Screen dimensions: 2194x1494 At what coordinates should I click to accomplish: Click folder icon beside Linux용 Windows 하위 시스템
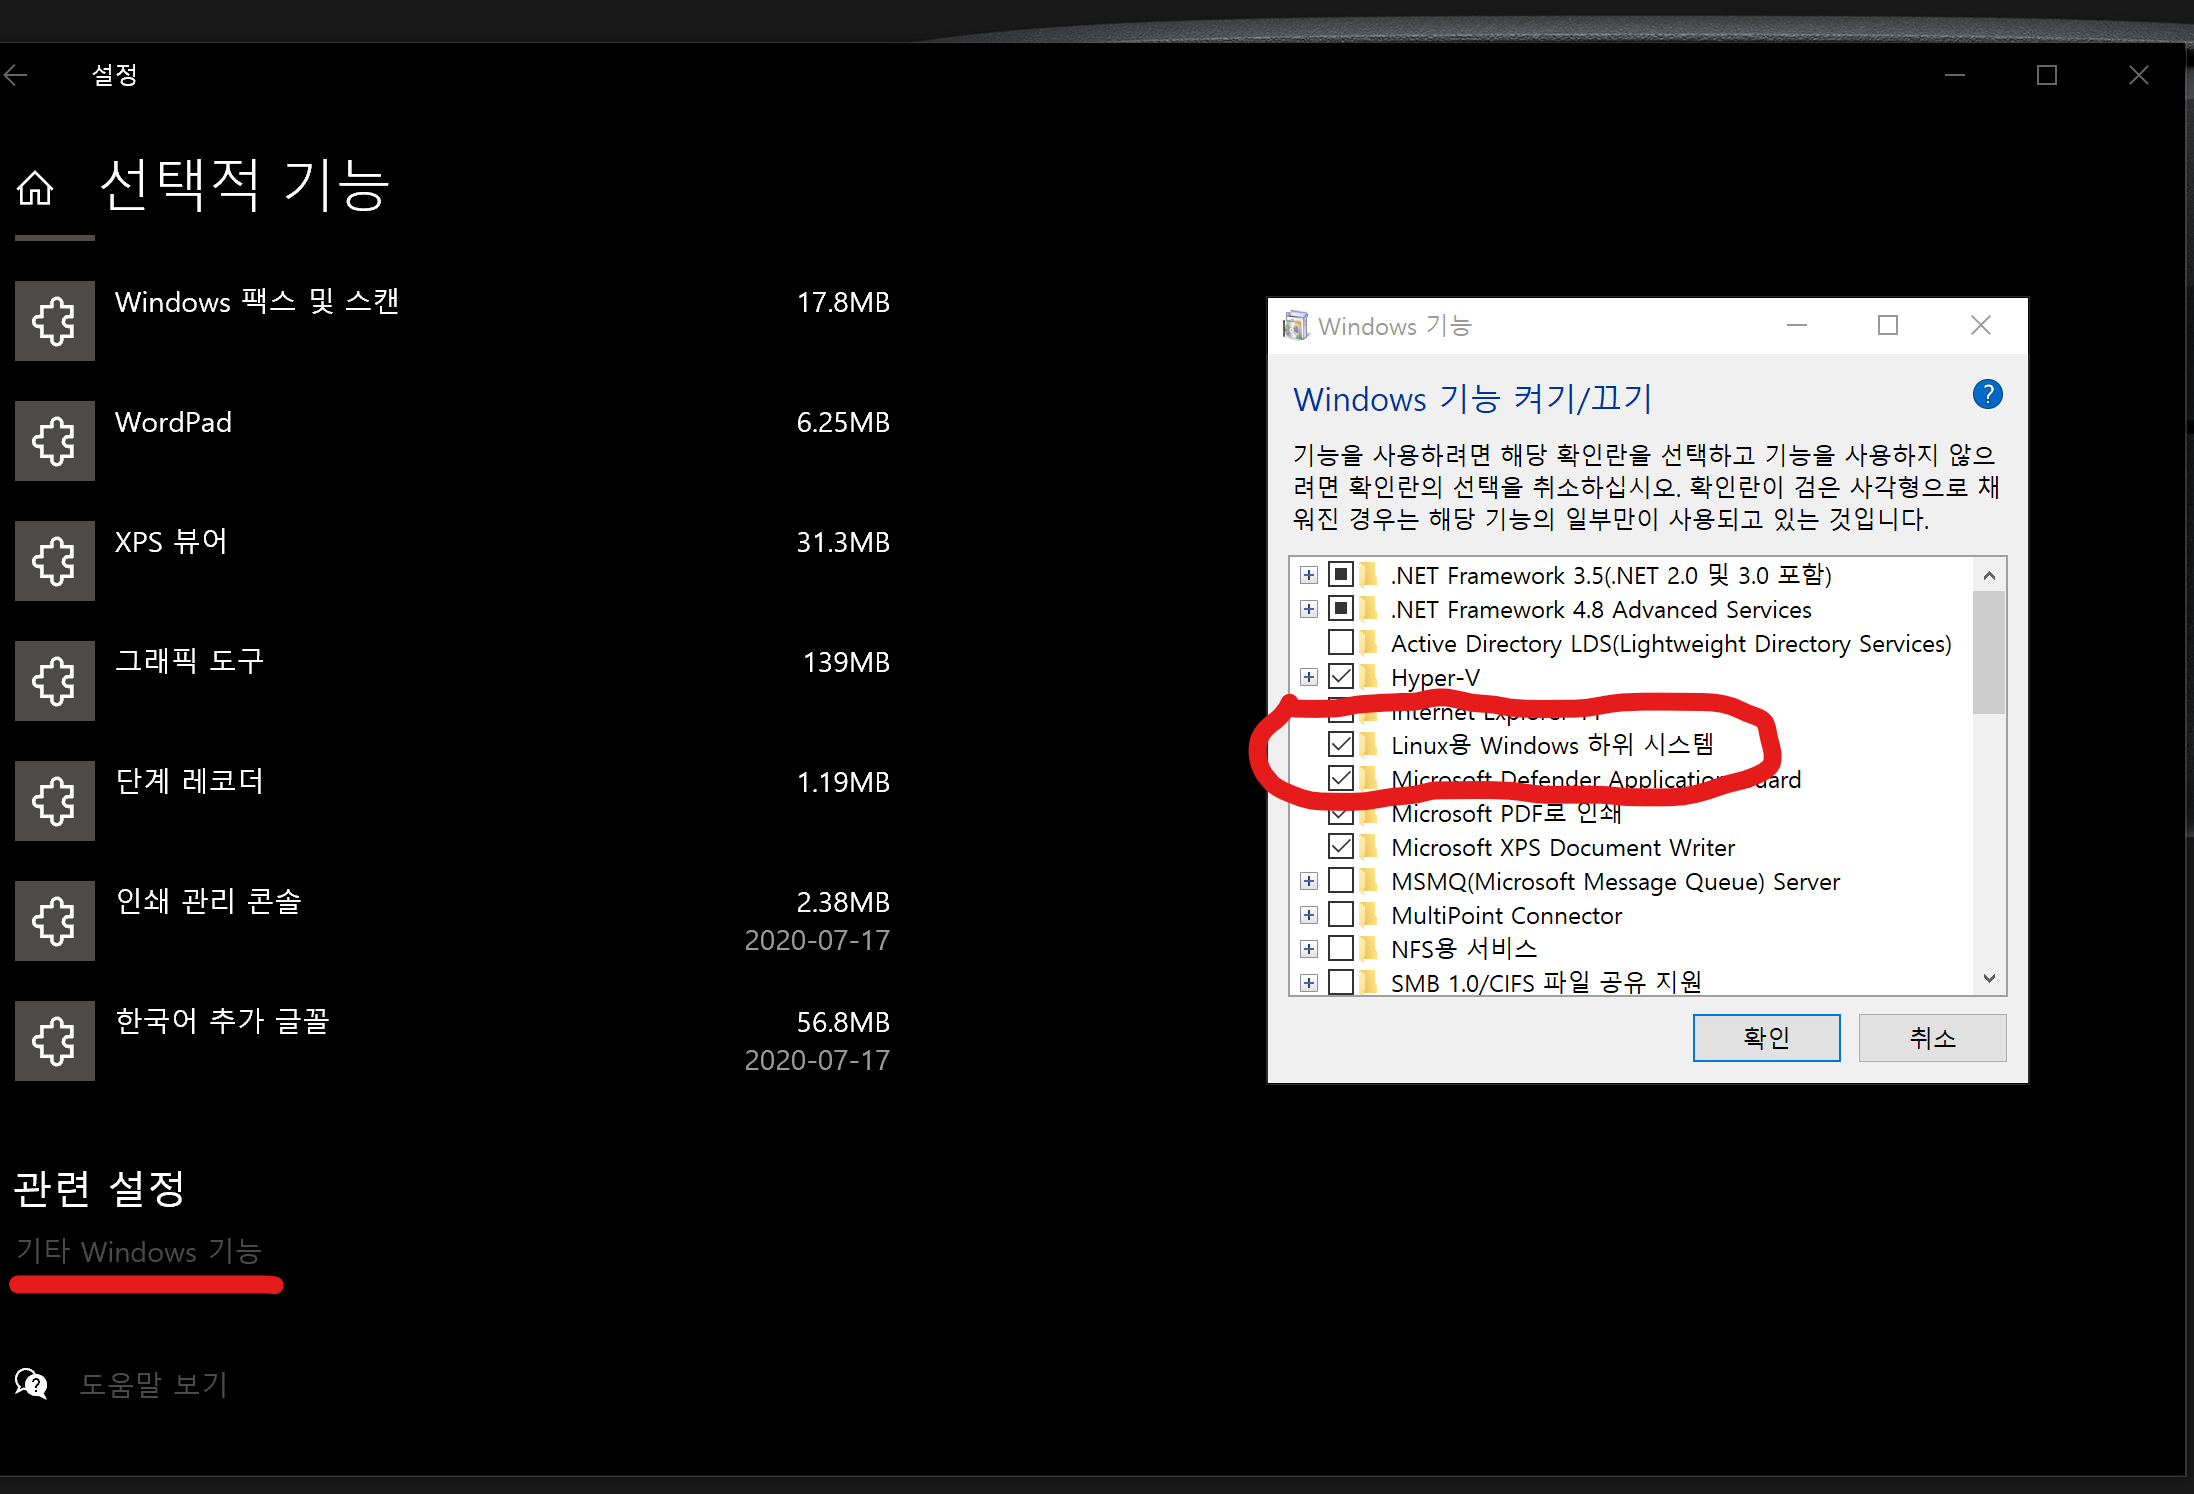pyautogui.click(x=1369, y=745)
